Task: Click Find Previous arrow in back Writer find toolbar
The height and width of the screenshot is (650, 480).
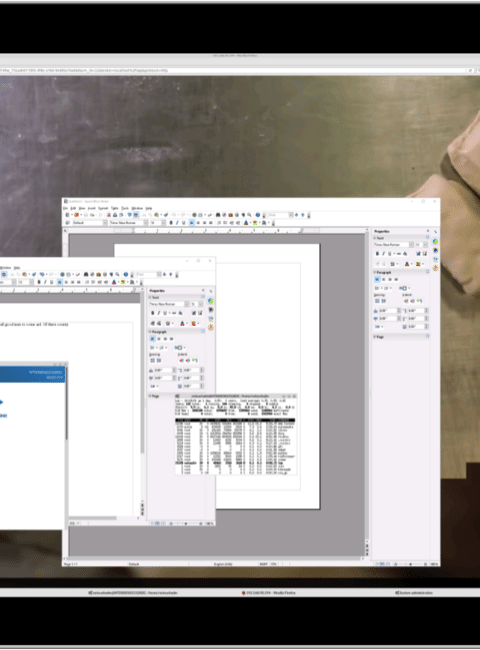Action: point(303,215)
